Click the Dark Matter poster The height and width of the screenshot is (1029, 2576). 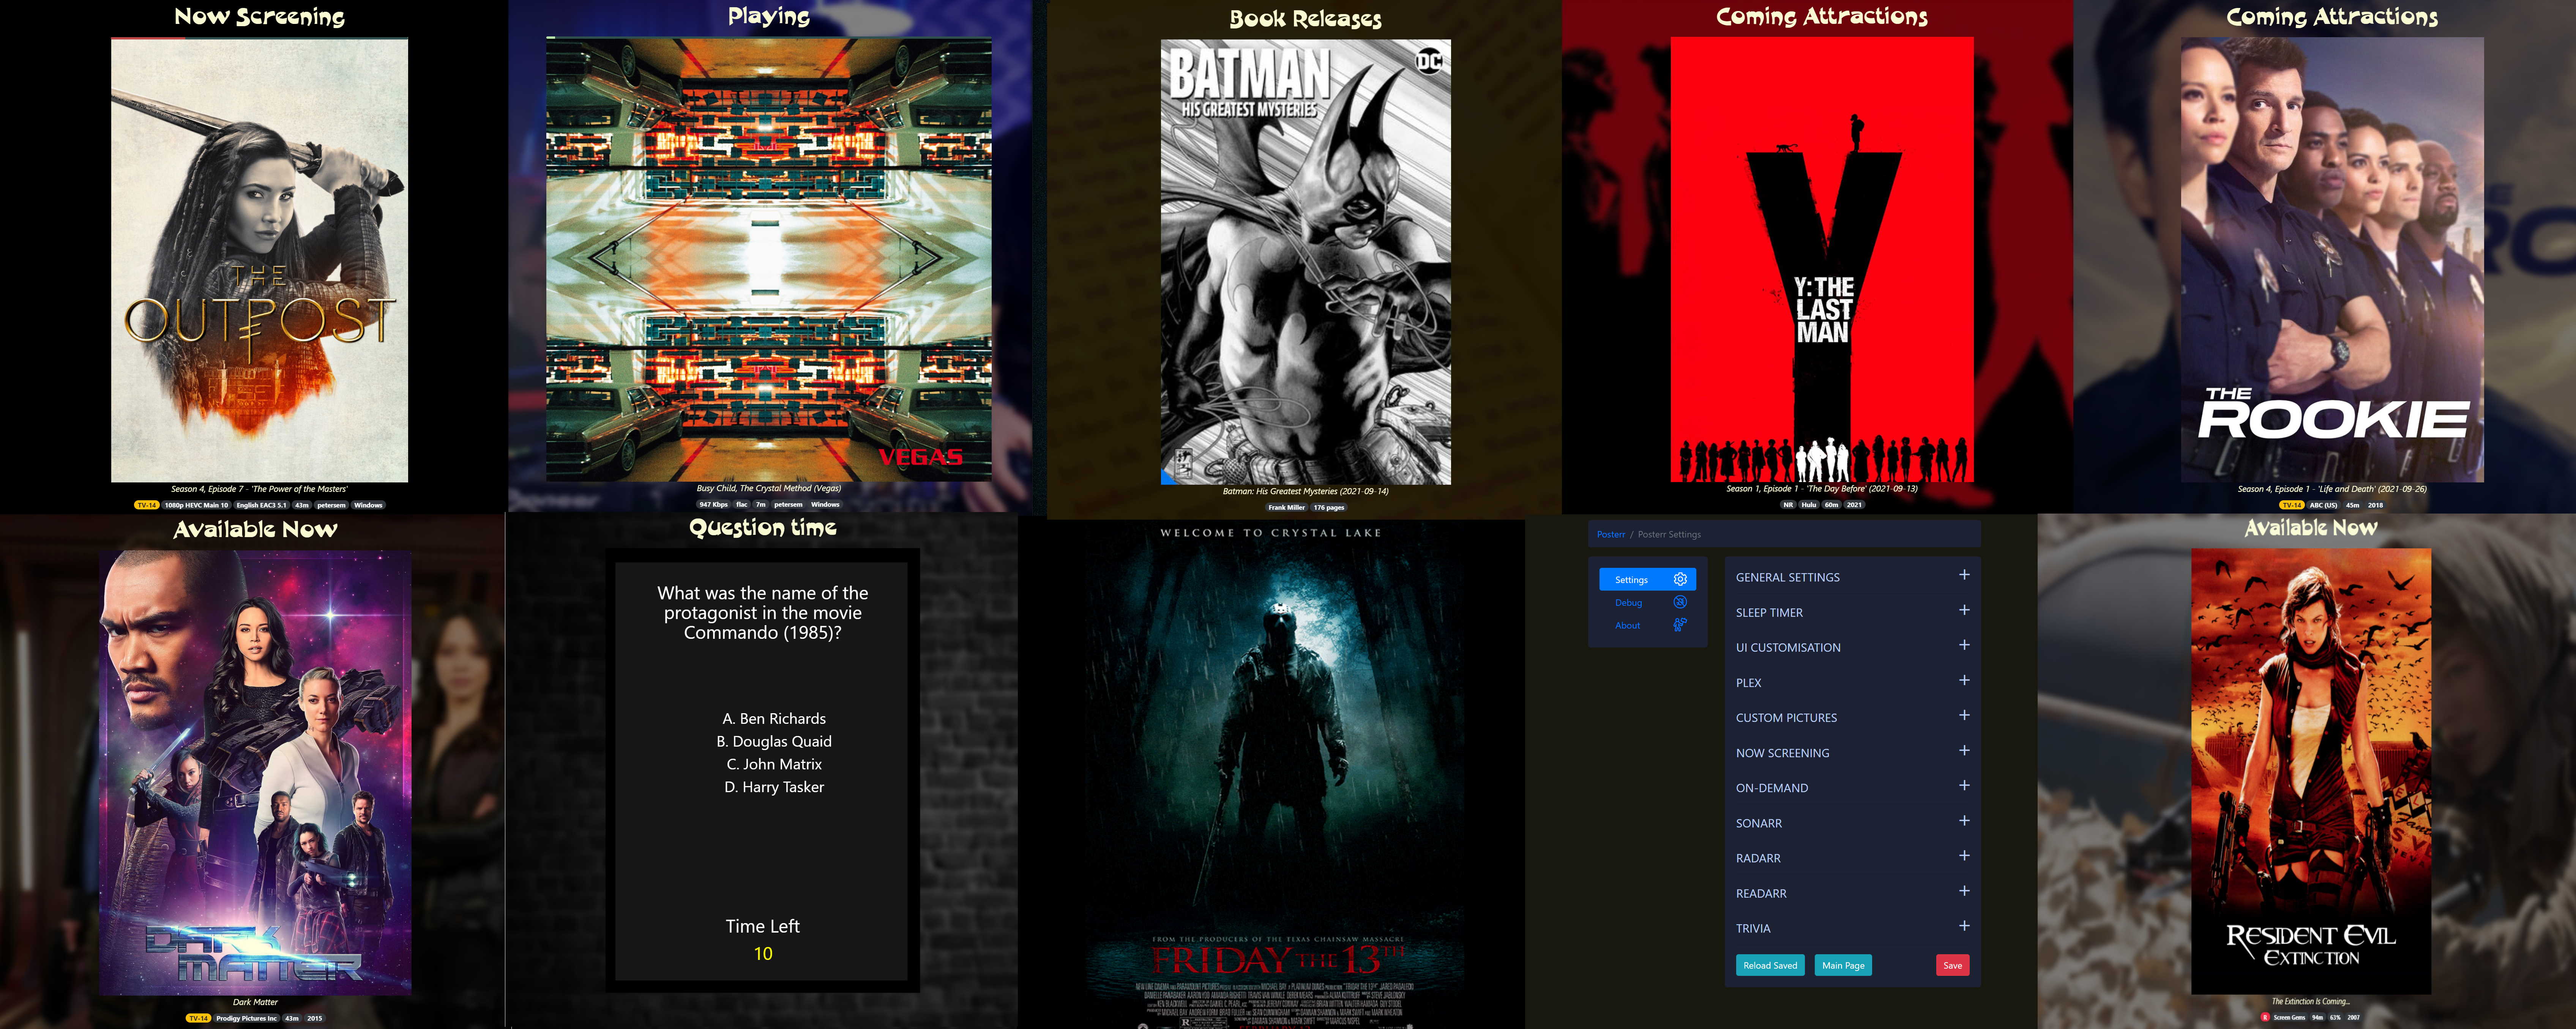[x=255, y=772]
